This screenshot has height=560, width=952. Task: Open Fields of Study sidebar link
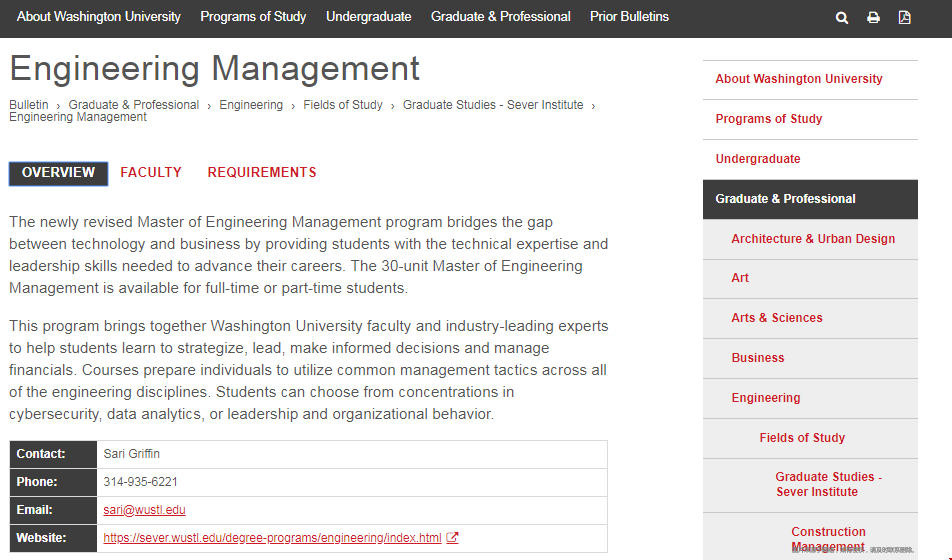click(x=802, y=438)
